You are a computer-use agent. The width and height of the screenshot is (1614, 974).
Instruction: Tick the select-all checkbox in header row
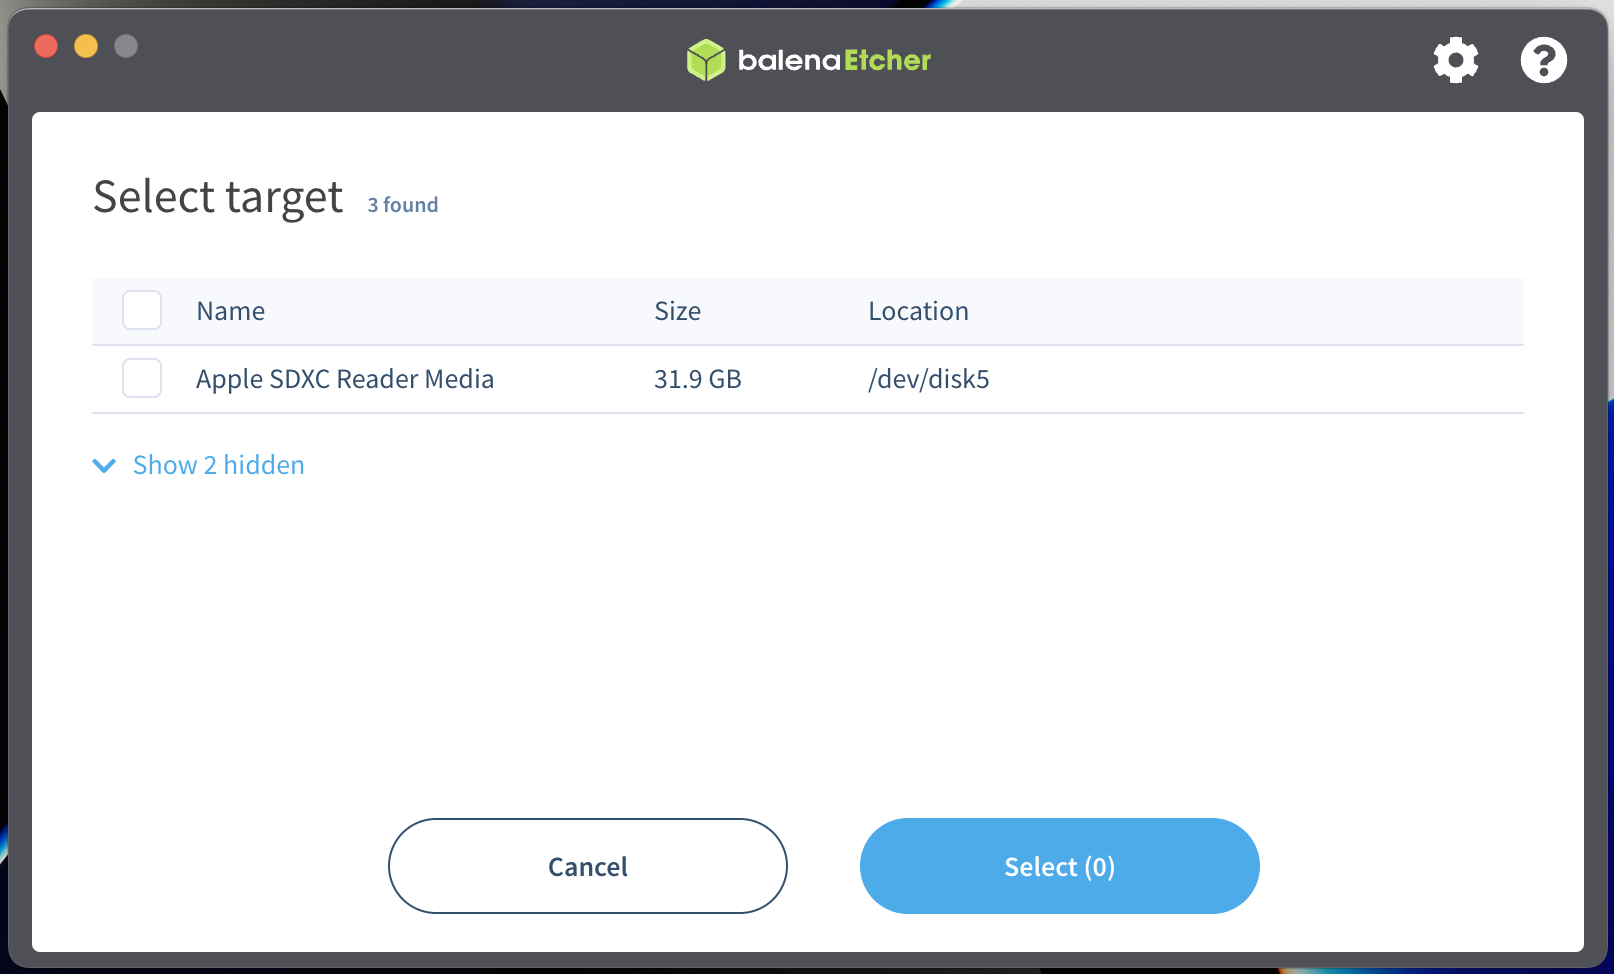(x=142, y=311)
